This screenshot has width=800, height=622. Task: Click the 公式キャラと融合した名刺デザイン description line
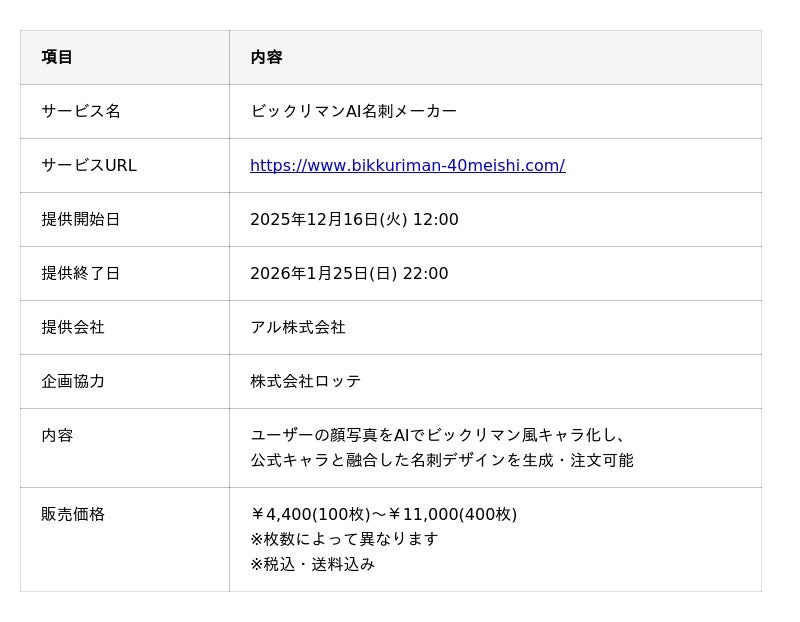[x=441, y=460]
